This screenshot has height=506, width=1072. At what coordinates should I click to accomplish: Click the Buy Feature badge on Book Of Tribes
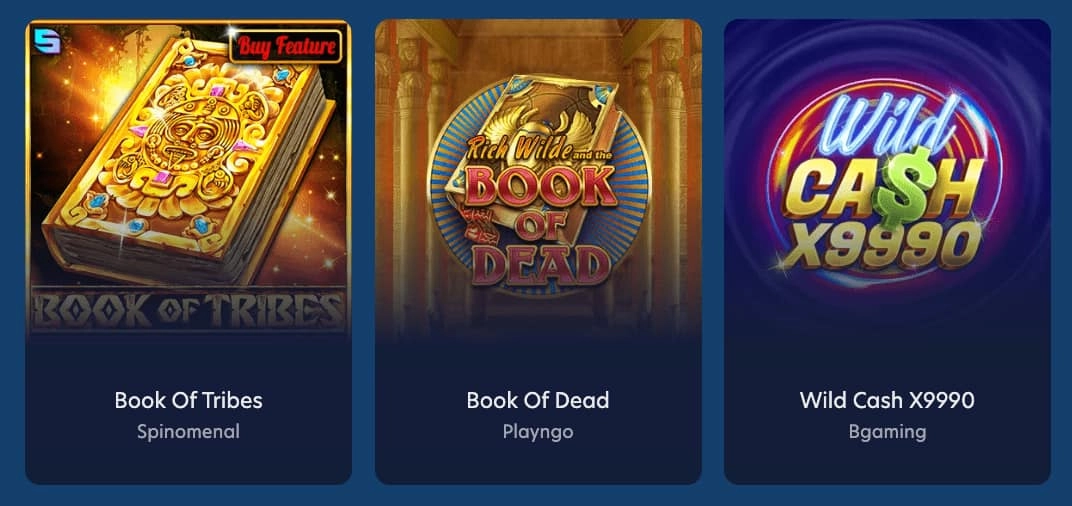click(x=286, y=46)
